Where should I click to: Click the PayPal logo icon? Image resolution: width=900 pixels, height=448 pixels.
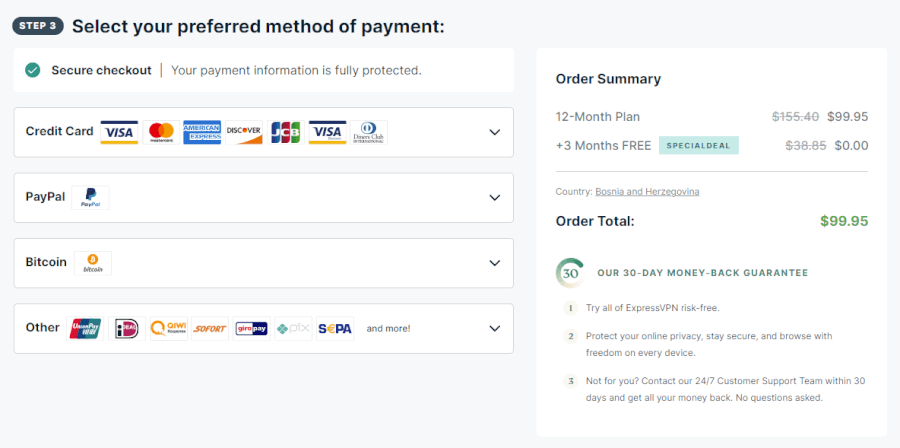(90, 197)
